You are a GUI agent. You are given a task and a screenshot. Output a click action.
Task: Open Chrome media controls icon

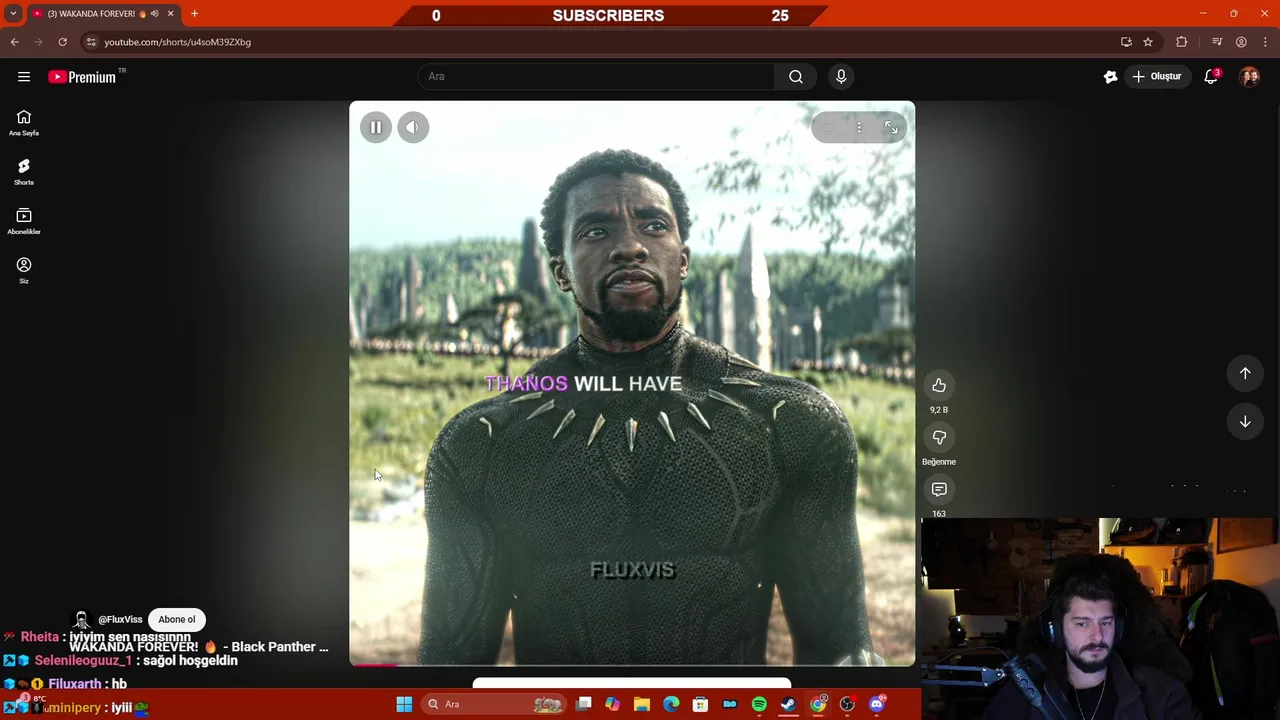pyautogui.click(x=1217, y=42)
